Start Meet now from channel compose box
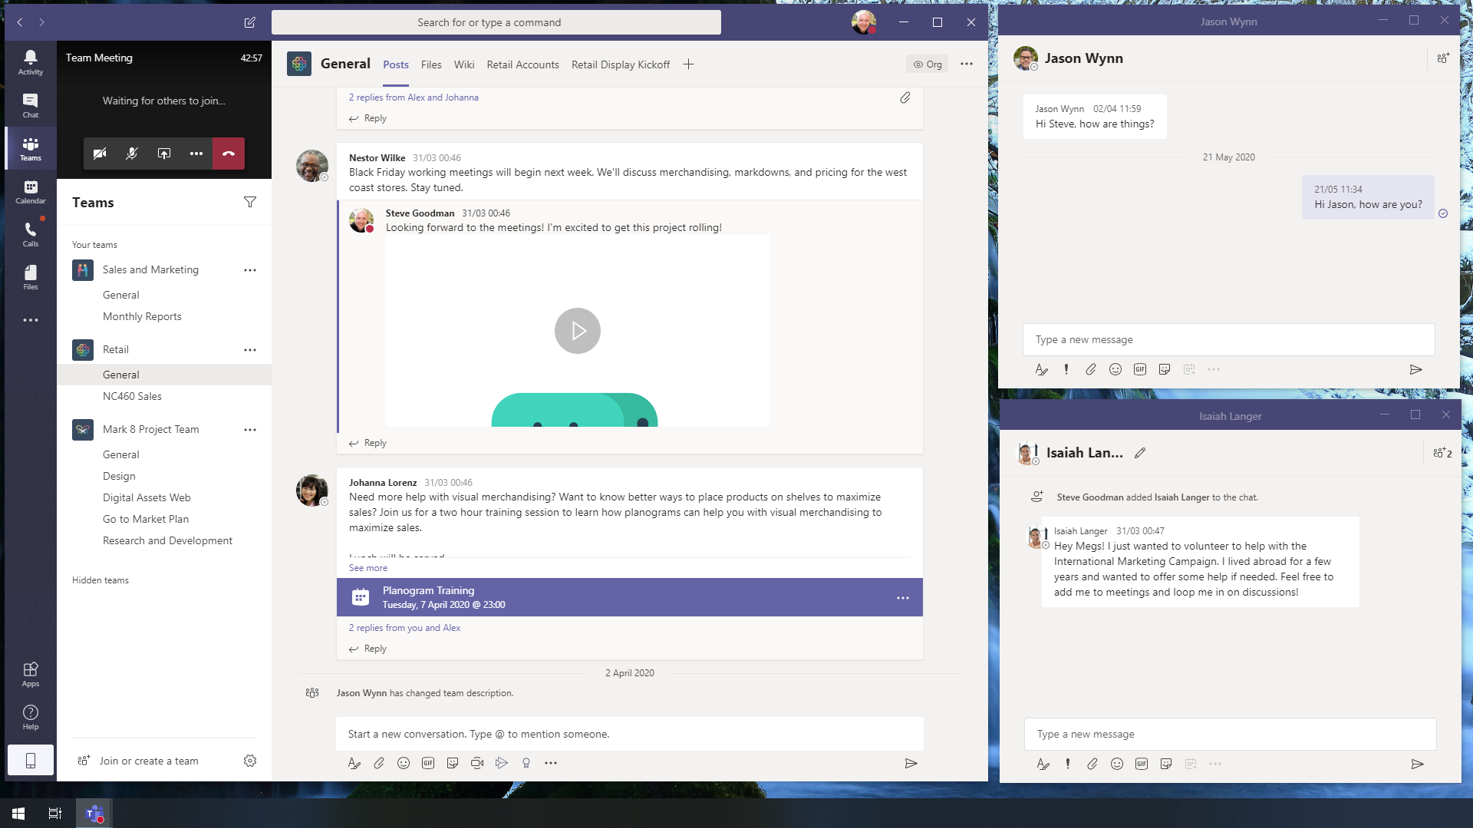 [x=477, y=763]
